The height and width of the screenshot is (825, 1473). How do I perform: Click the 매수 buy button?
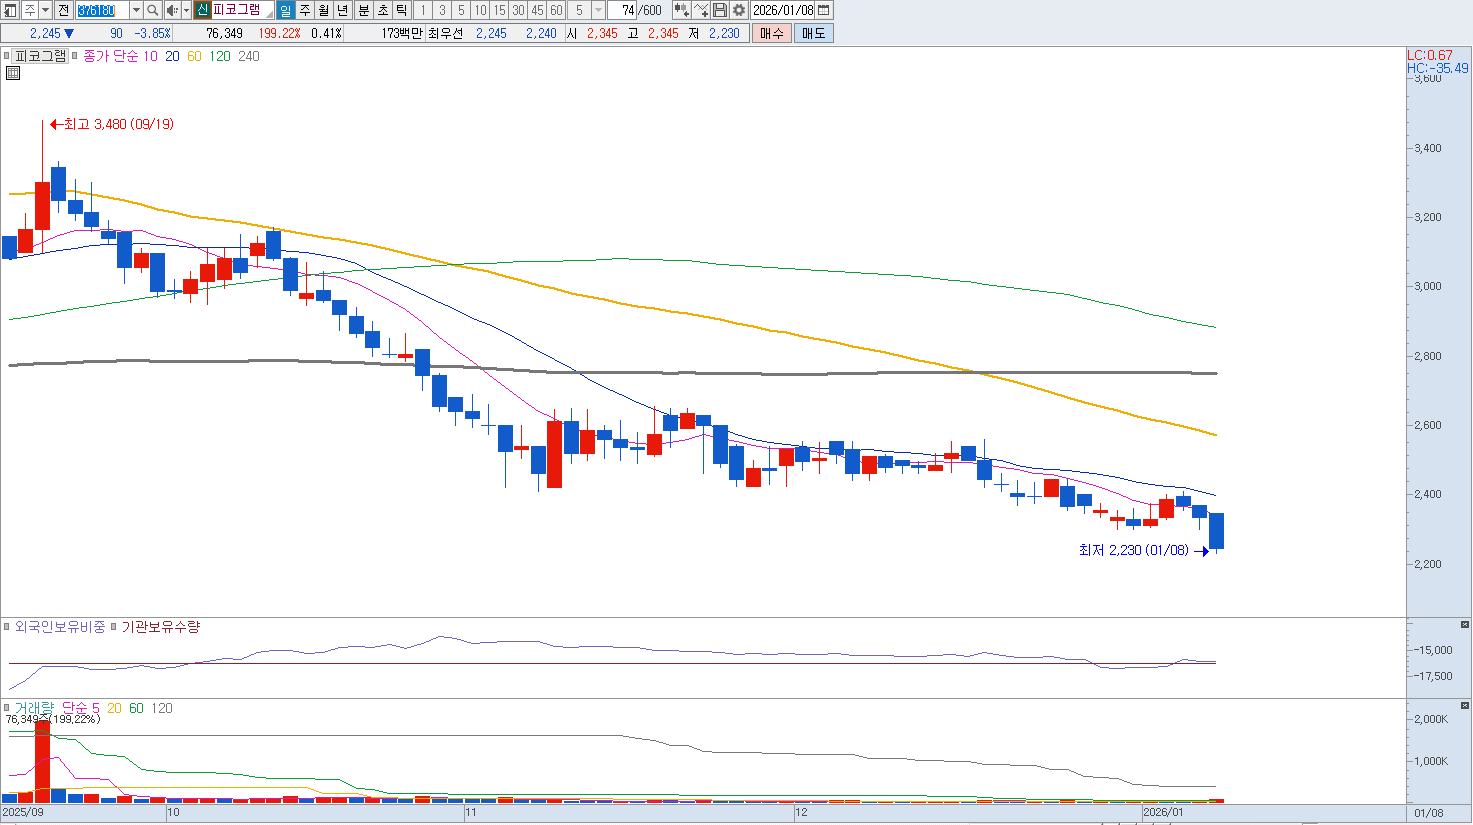point(772,33)
